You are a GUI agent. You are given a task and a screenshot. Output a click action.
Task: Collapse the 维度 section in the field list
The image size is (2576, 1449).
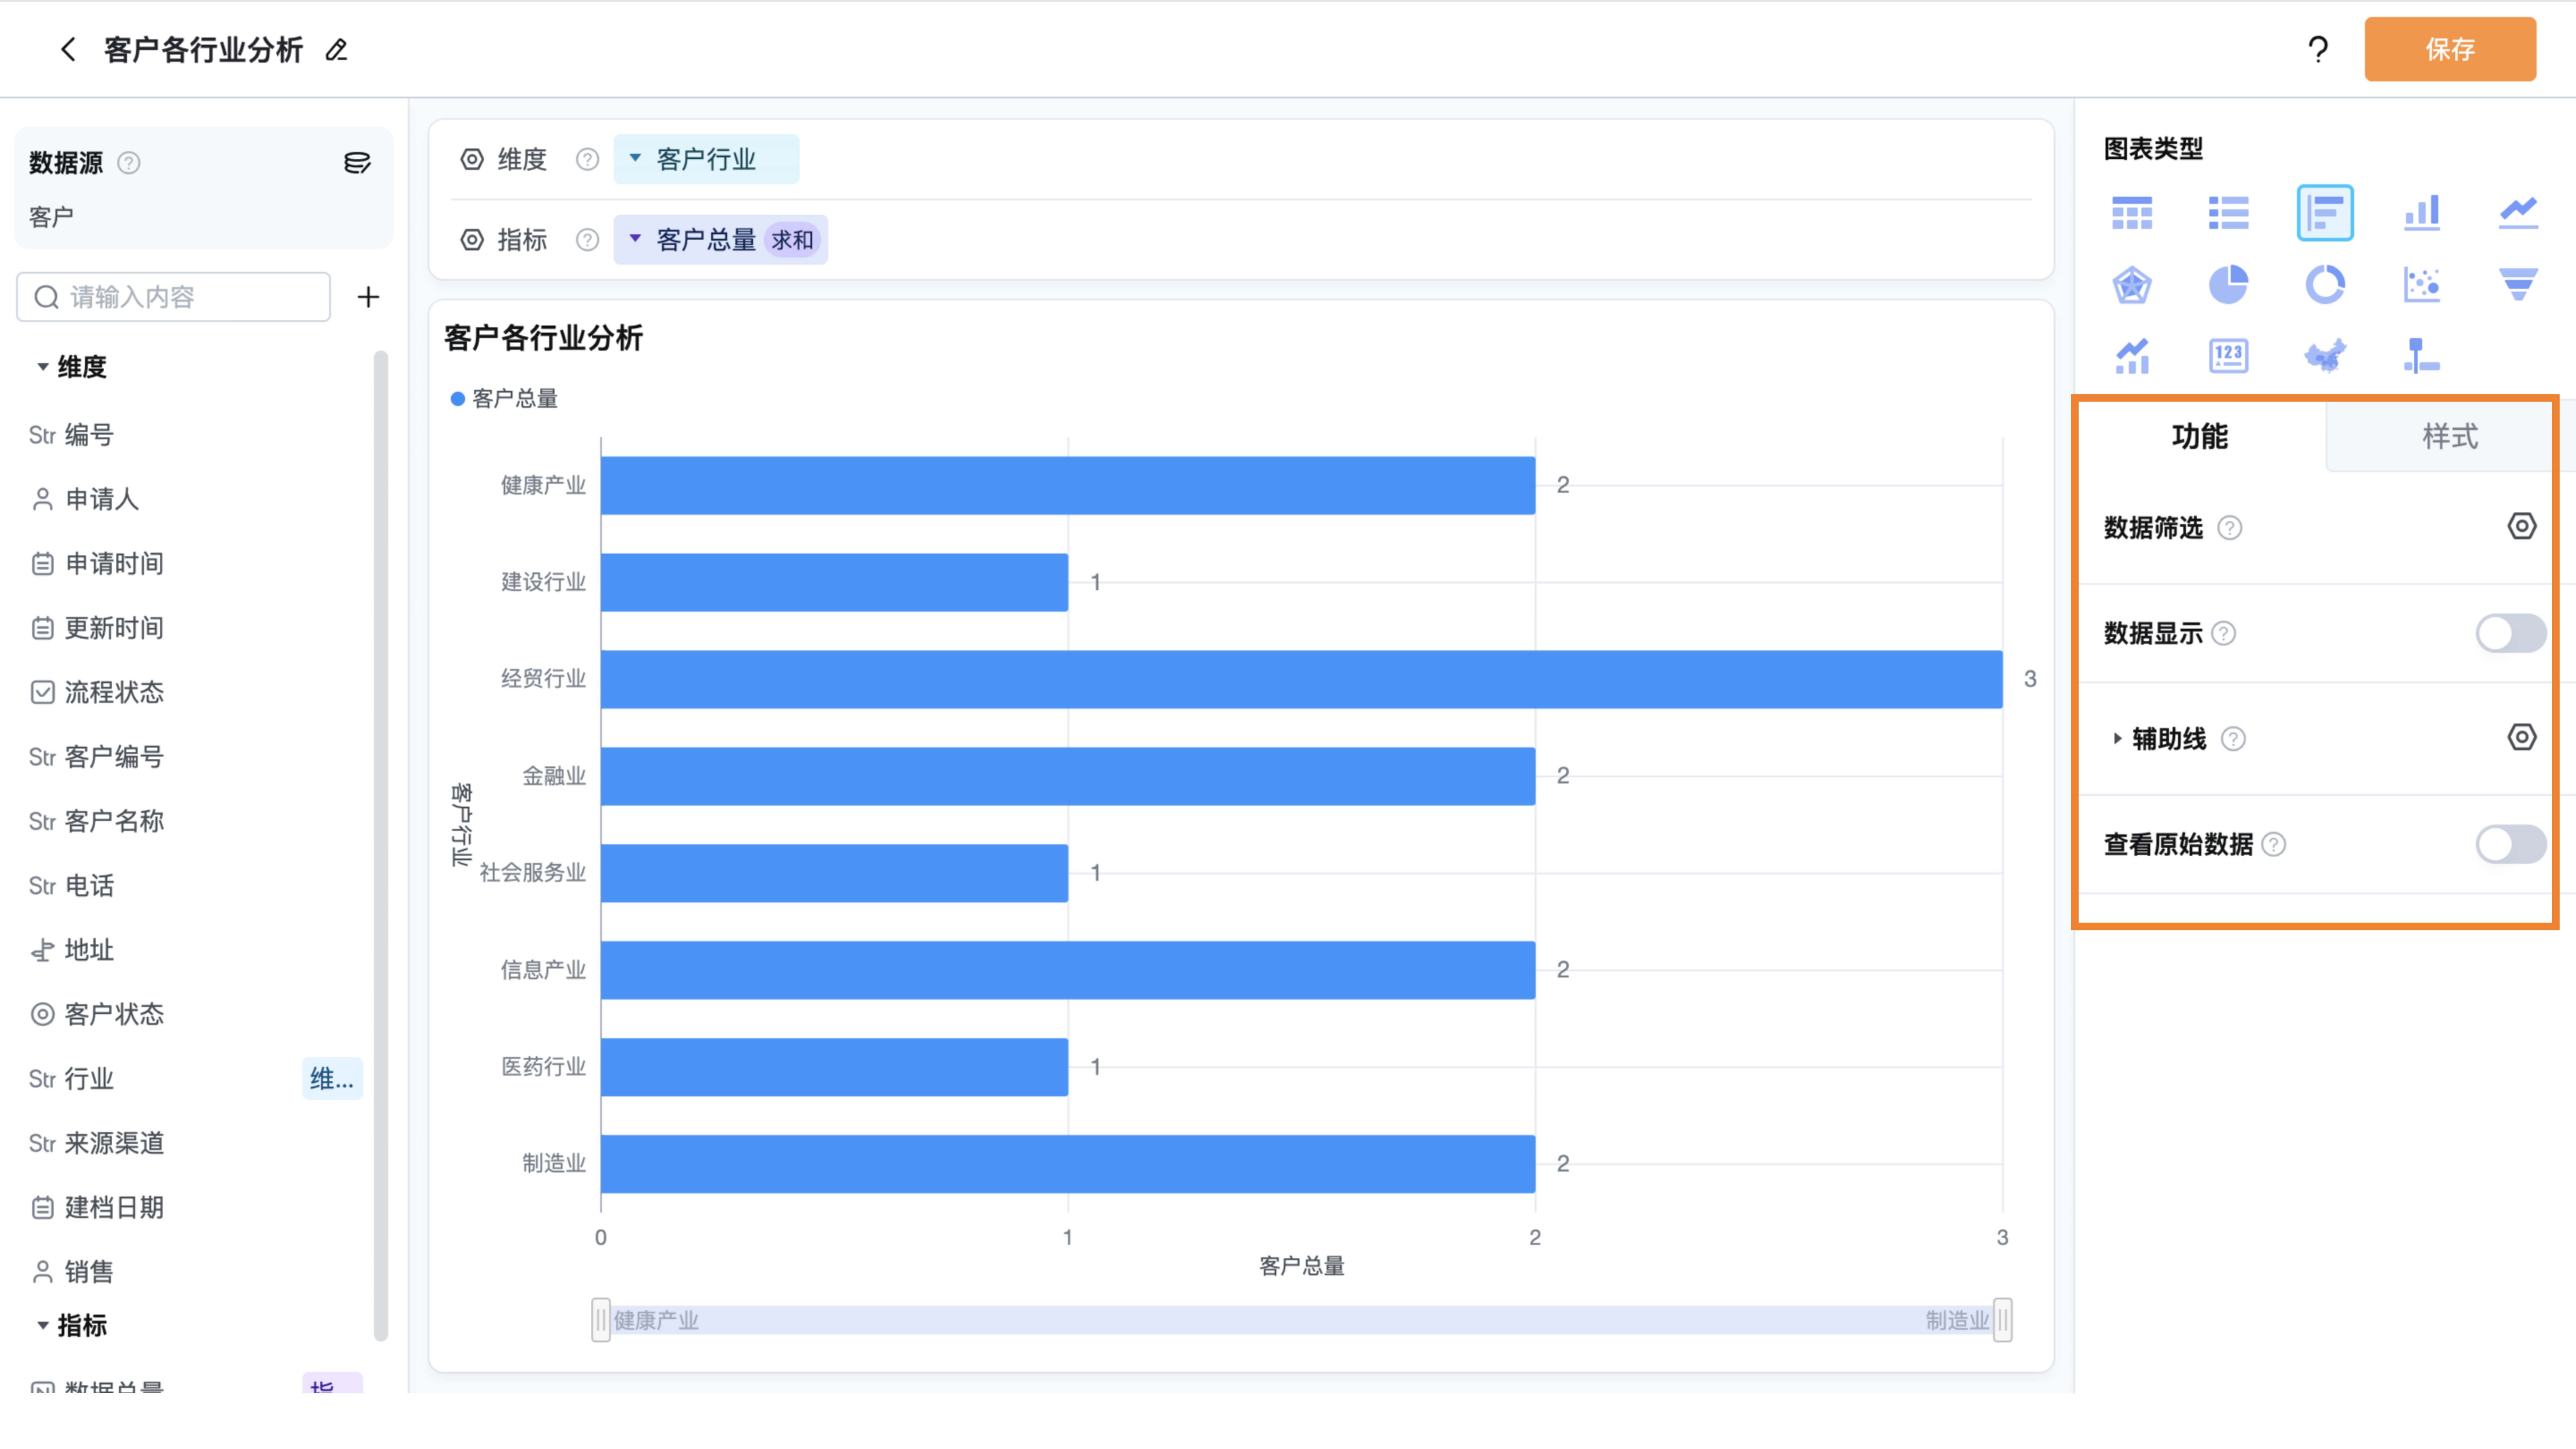click(x=43, y=367)
